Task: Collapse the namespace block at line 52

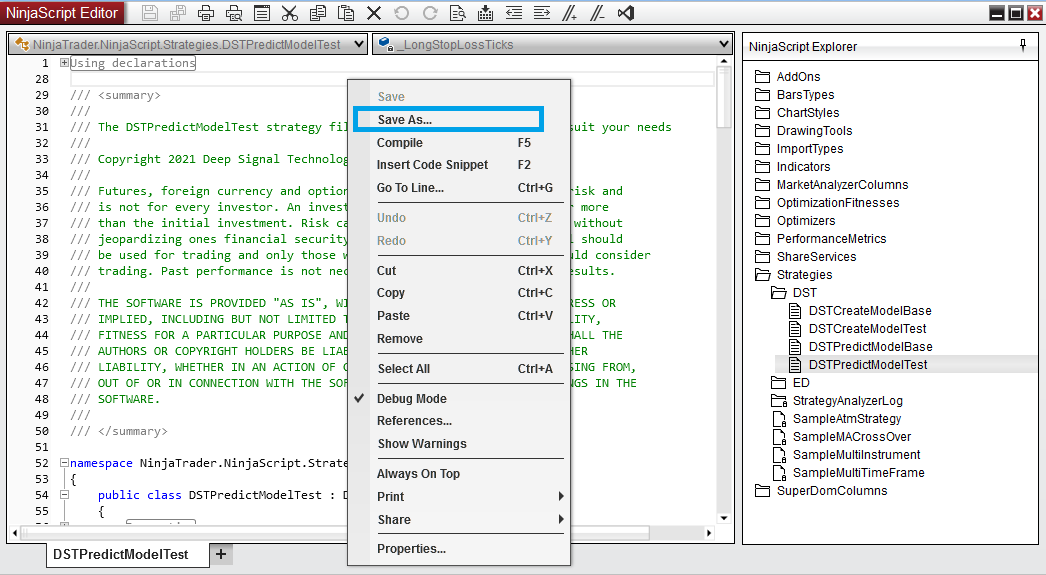Action: point(64,462)
